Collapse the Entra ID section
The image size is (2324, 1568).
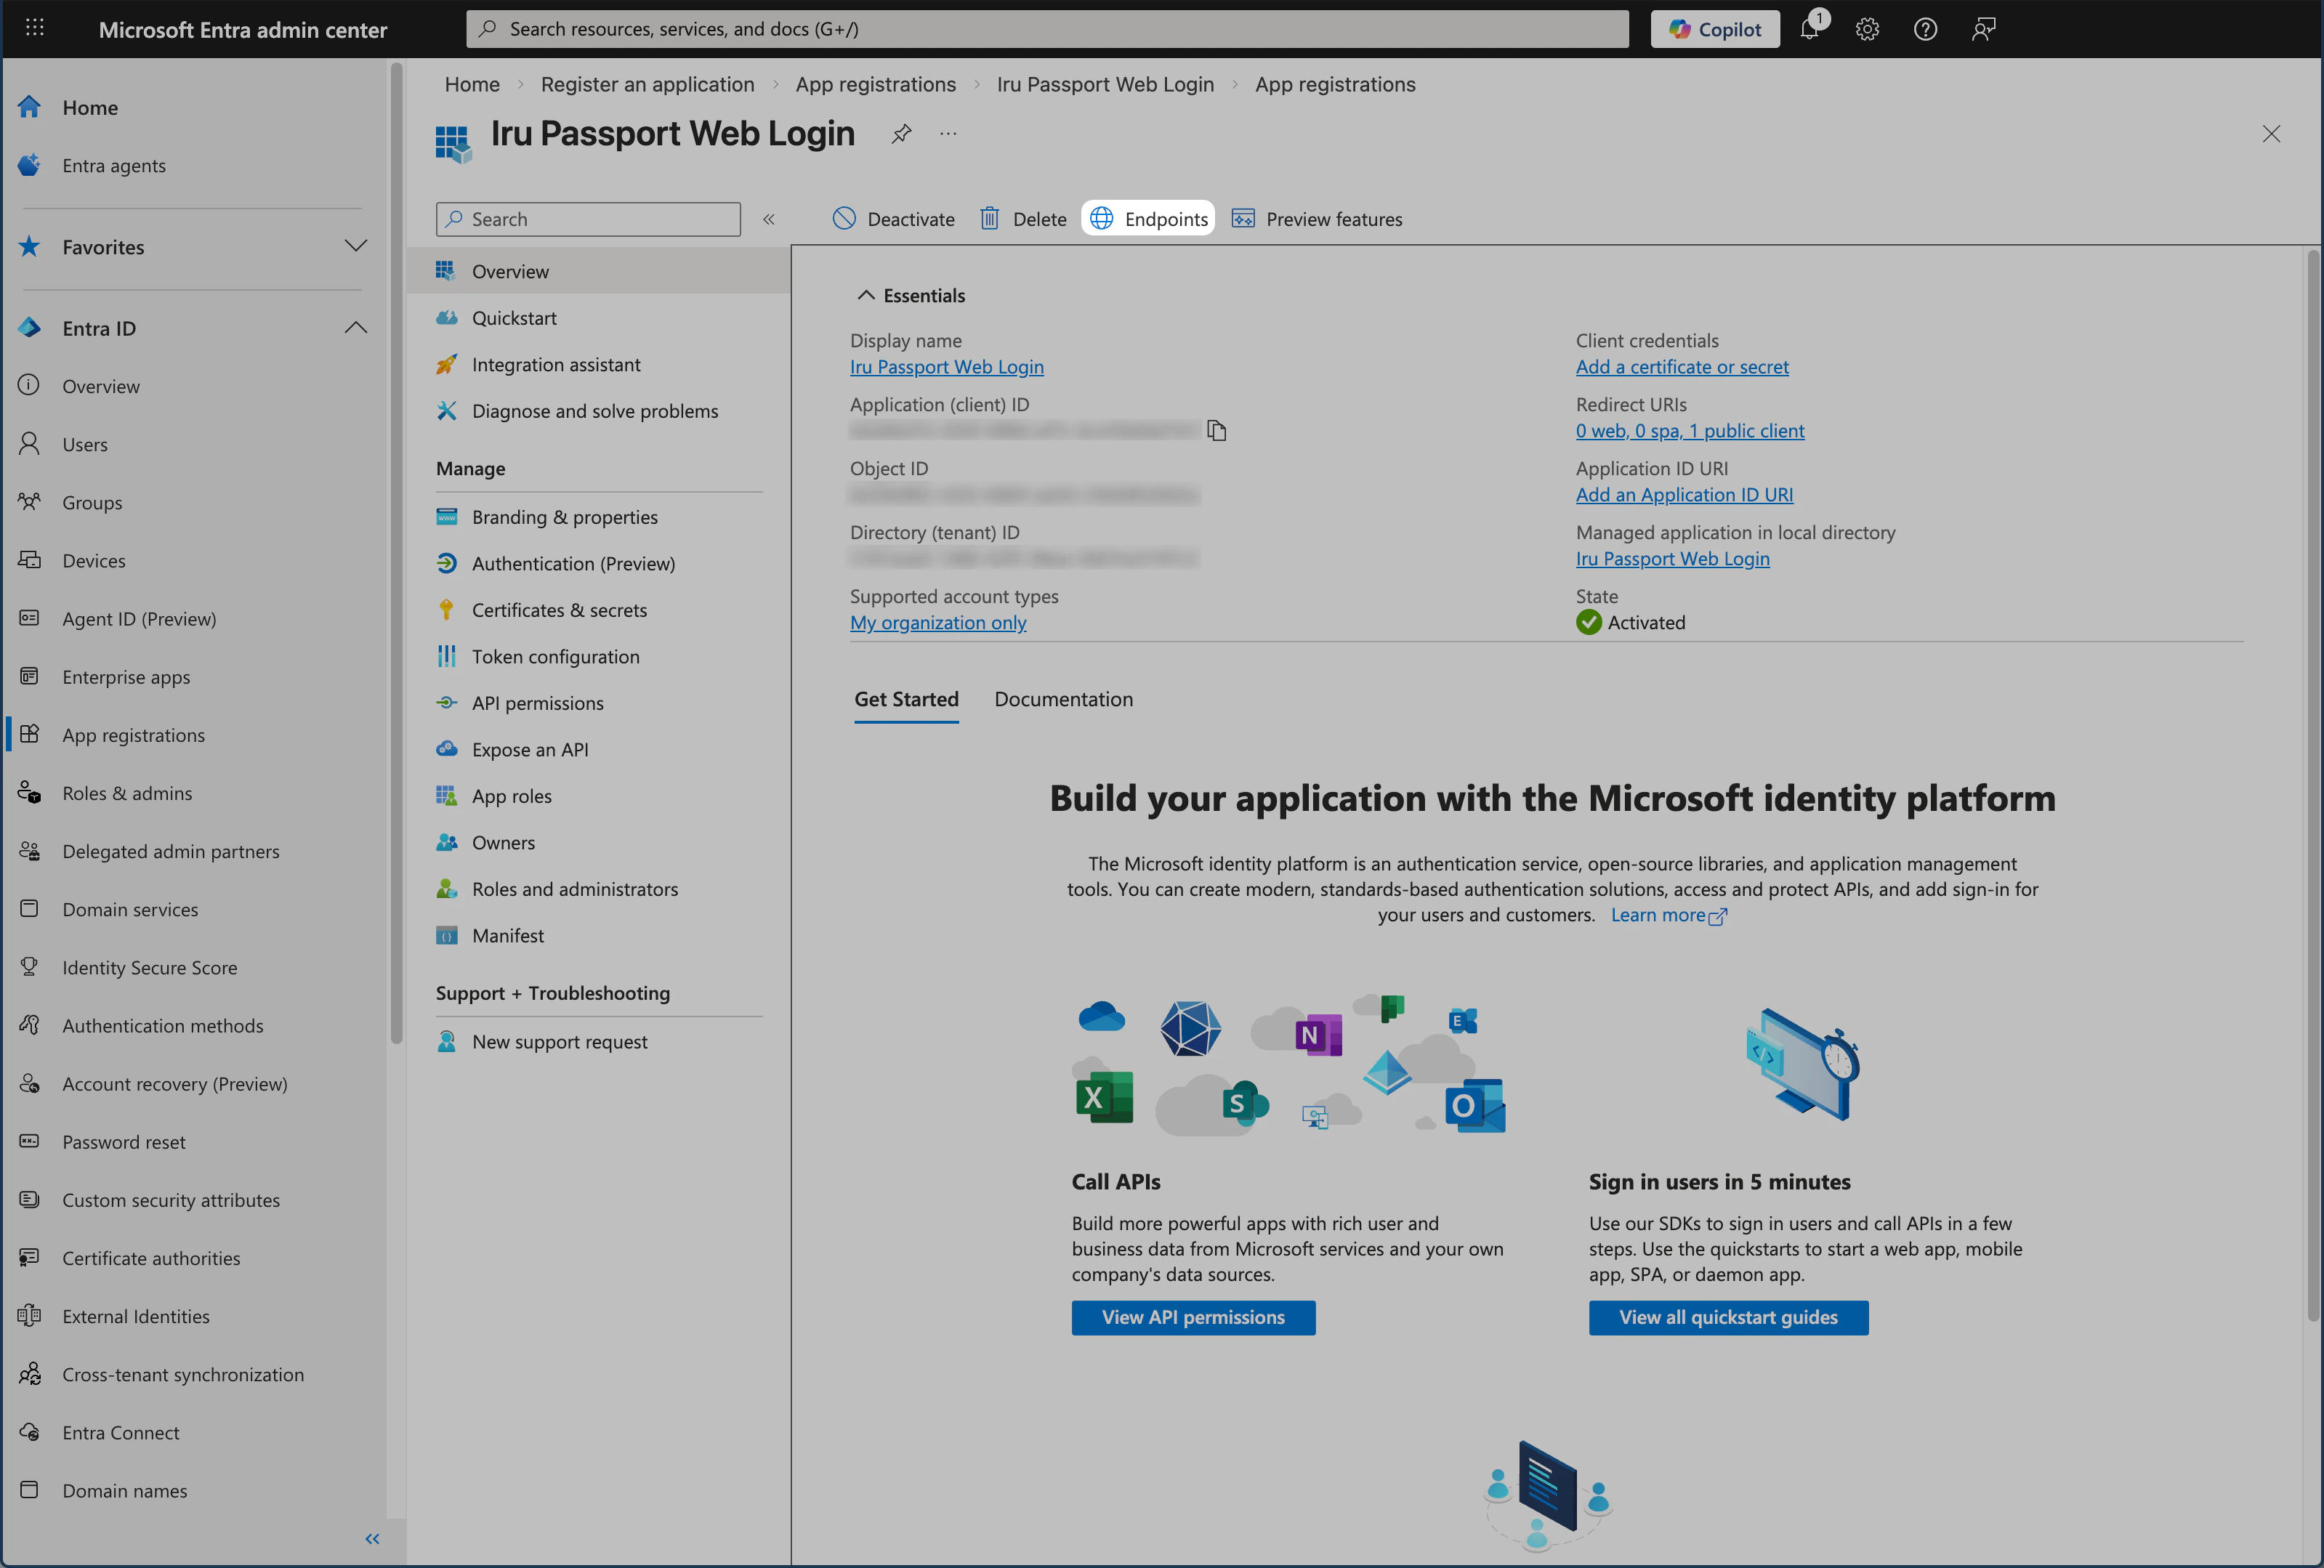pyautogui.click(x=356, y=327)
